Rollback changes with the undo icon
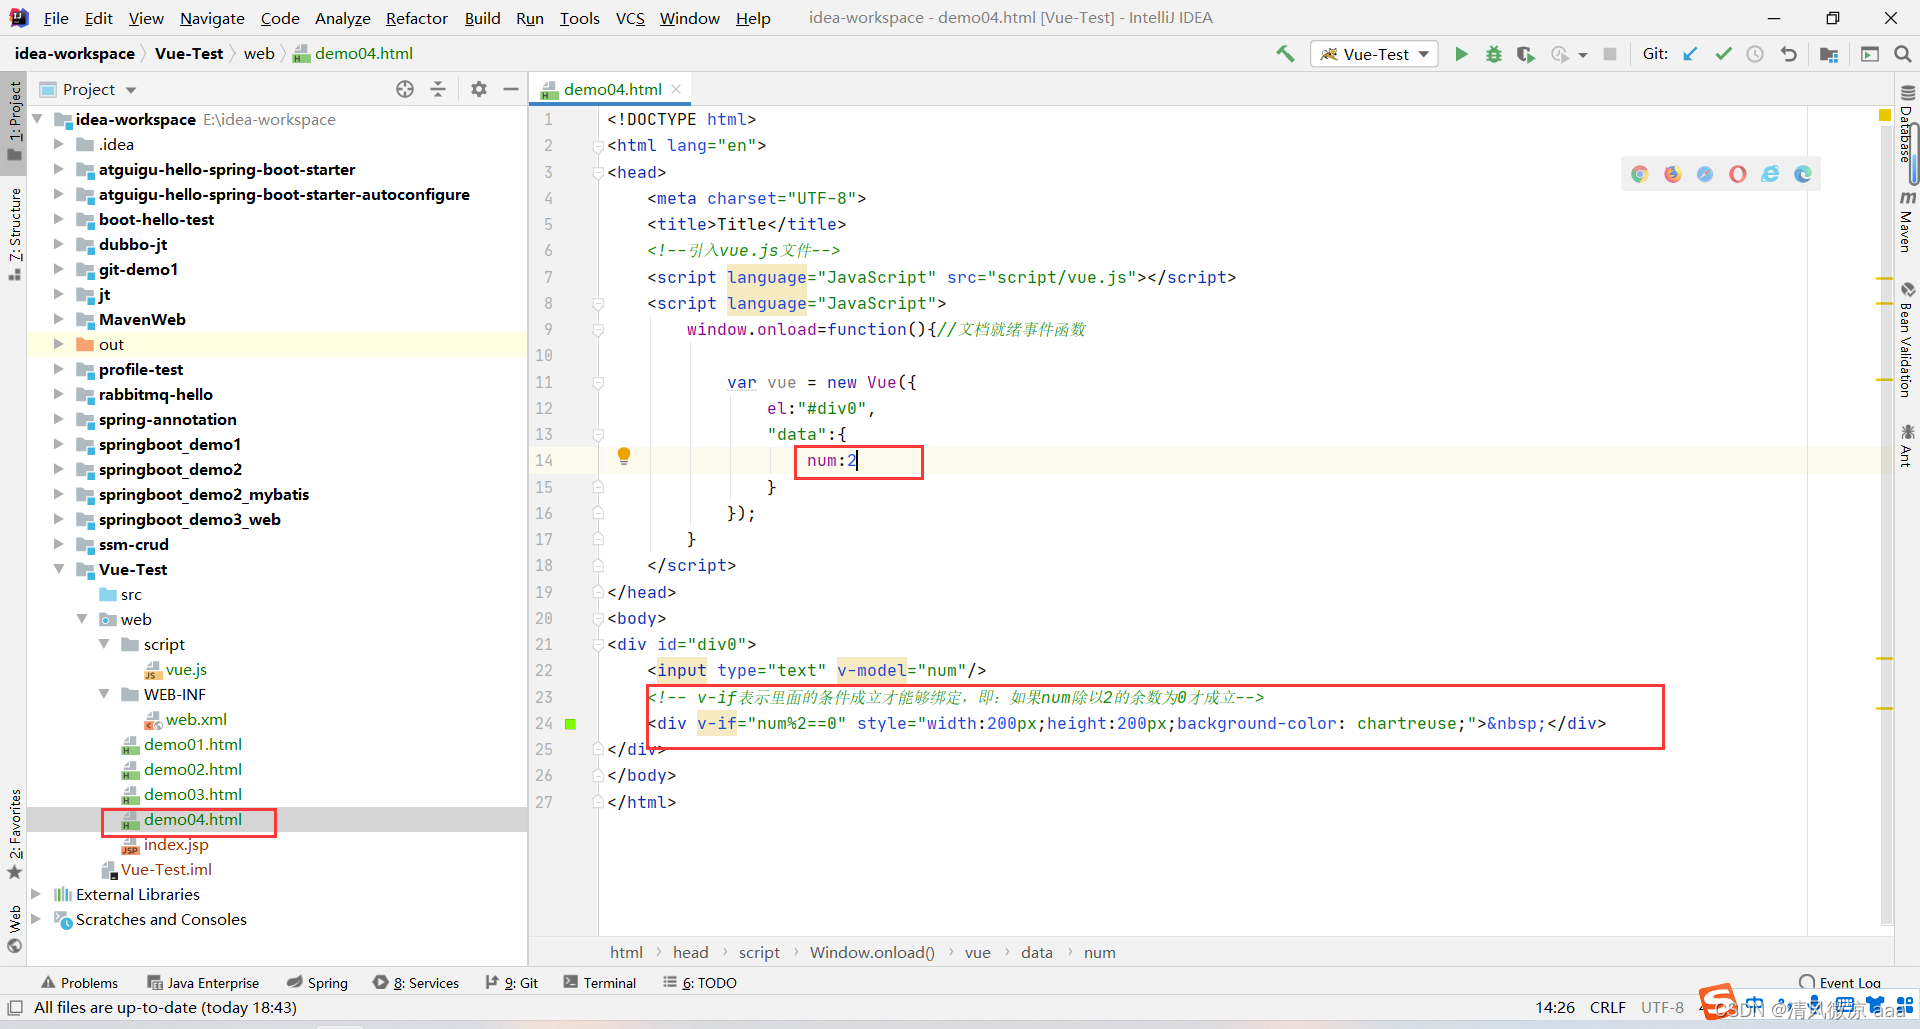Image resolution: width=1920 pixels, height=1029 pixels. pyautogui.click(x=1789, y=54)
